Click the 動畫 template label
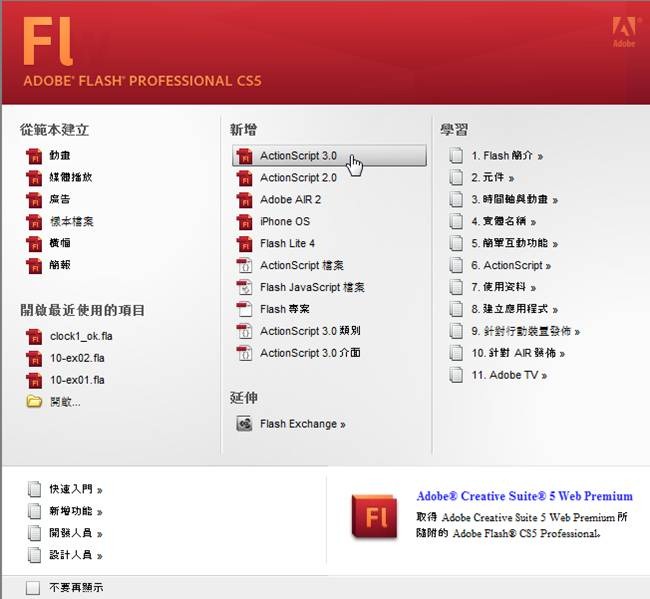 point(60,155)
